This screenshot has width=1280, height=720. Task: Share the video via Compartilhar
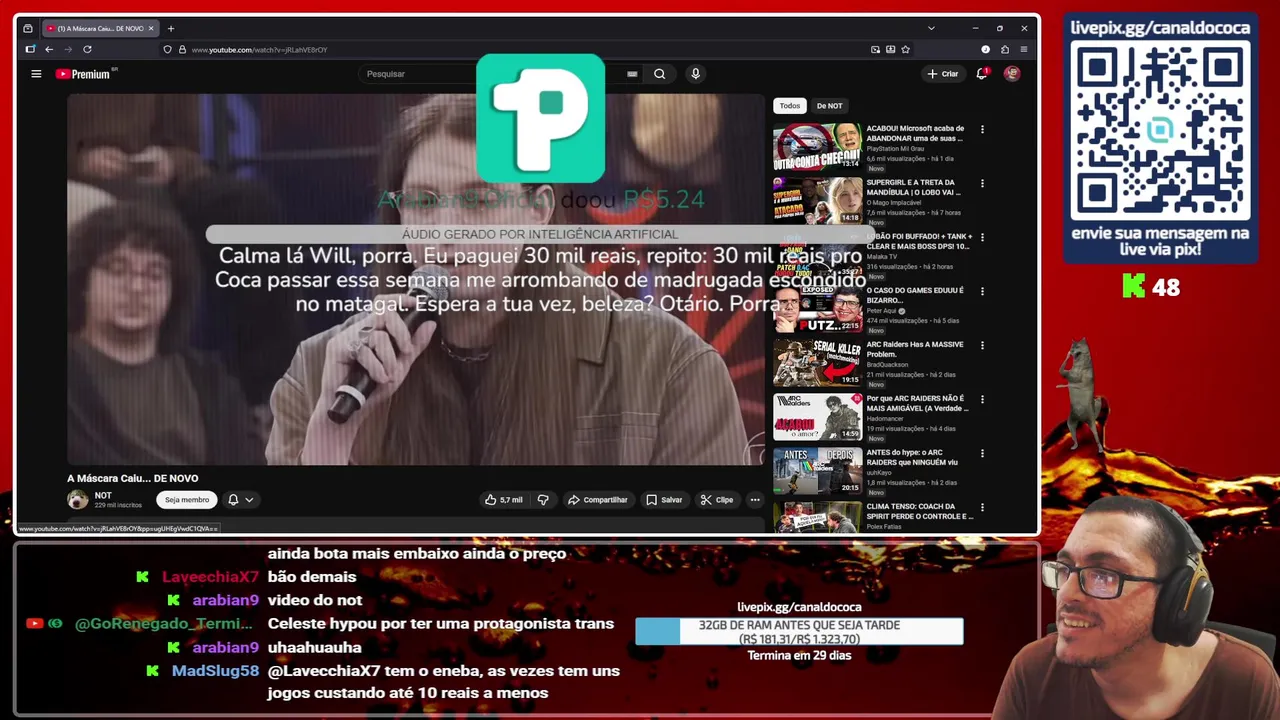597,500
